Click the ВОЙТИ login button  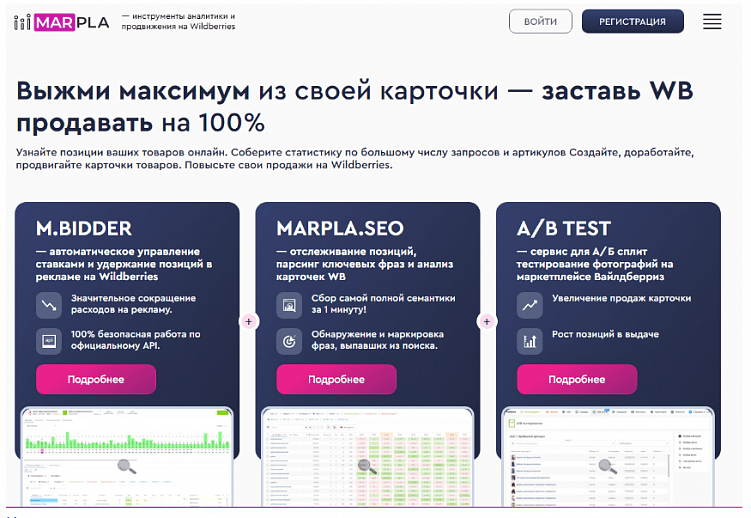click(x=540, y=22)
